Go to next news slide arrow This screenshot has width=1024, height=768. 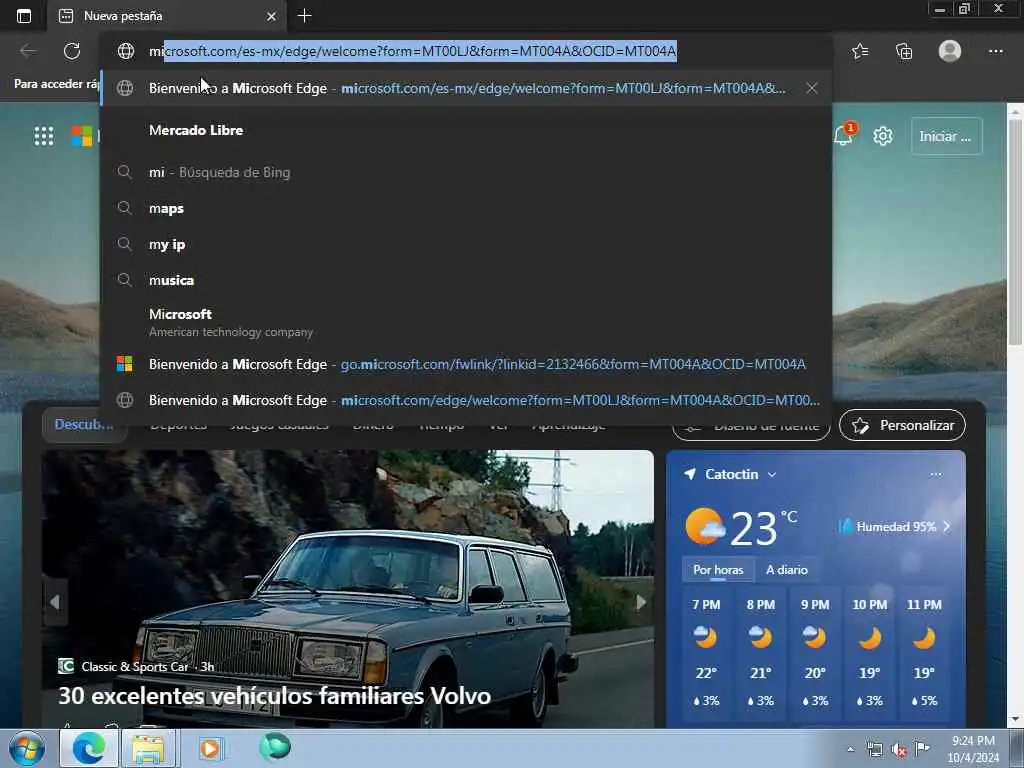tap(641, 602)
